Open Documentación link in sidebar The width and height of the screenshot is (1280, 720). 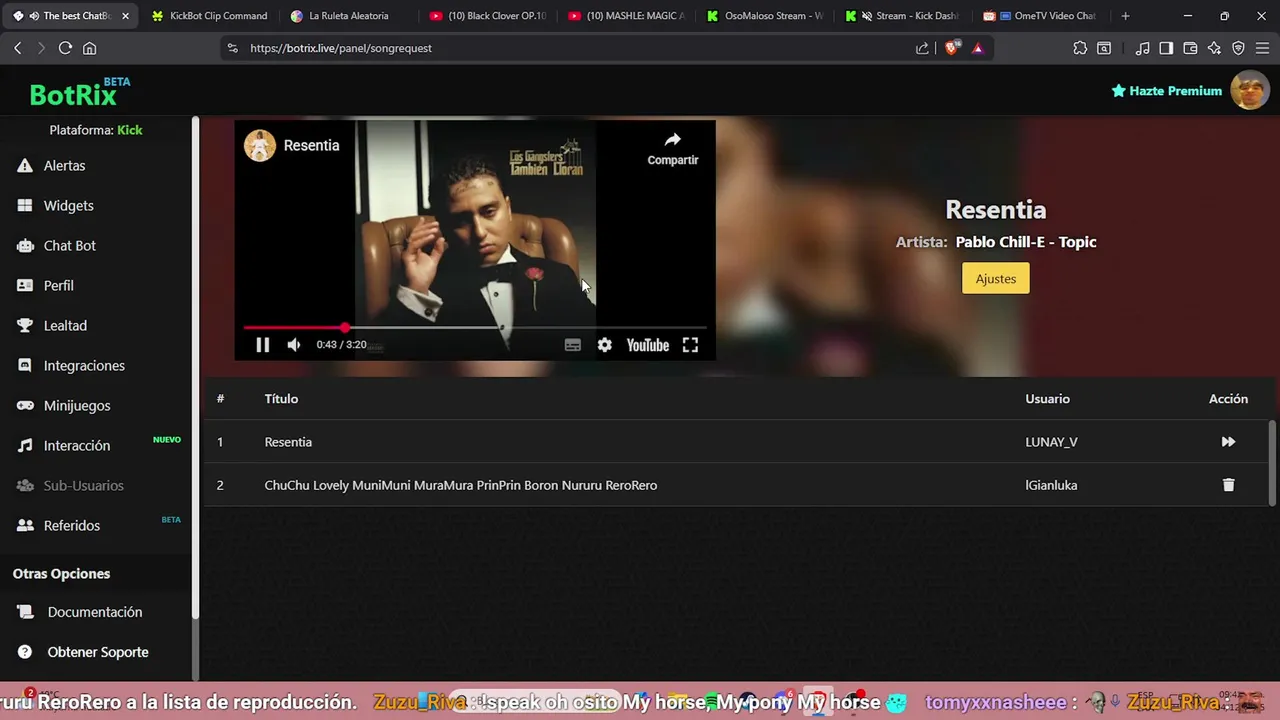pos(94,612)
